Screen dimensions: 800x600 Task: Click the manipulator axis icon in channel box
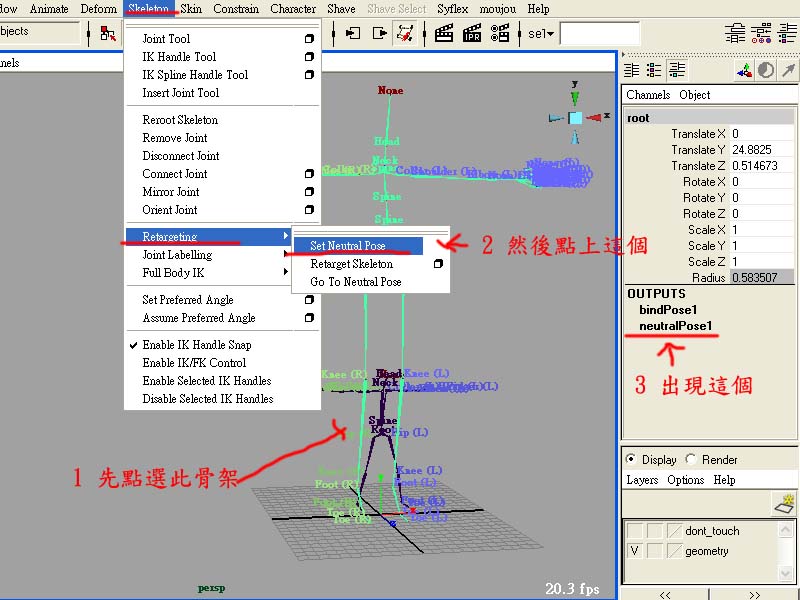coord(744,70)
